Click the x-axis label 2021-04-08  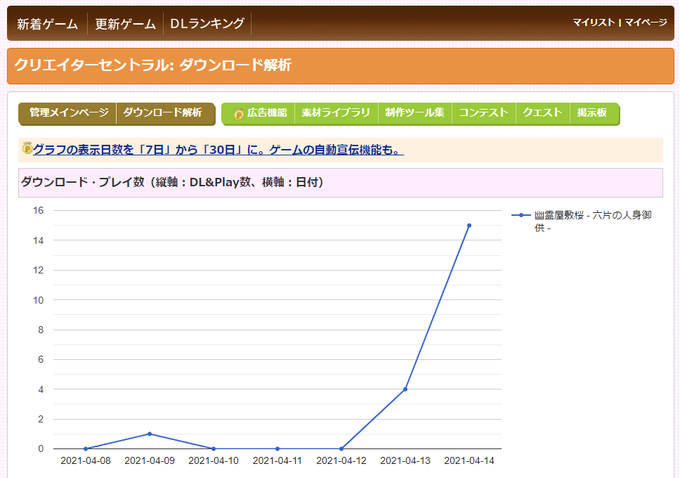86,461
